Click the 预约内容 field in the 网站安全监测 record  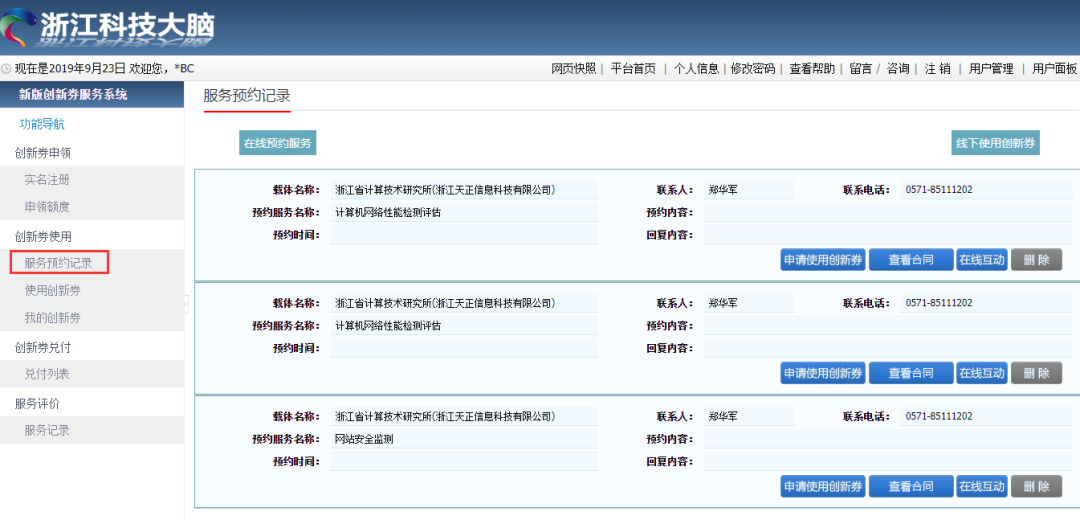[888, 439]
